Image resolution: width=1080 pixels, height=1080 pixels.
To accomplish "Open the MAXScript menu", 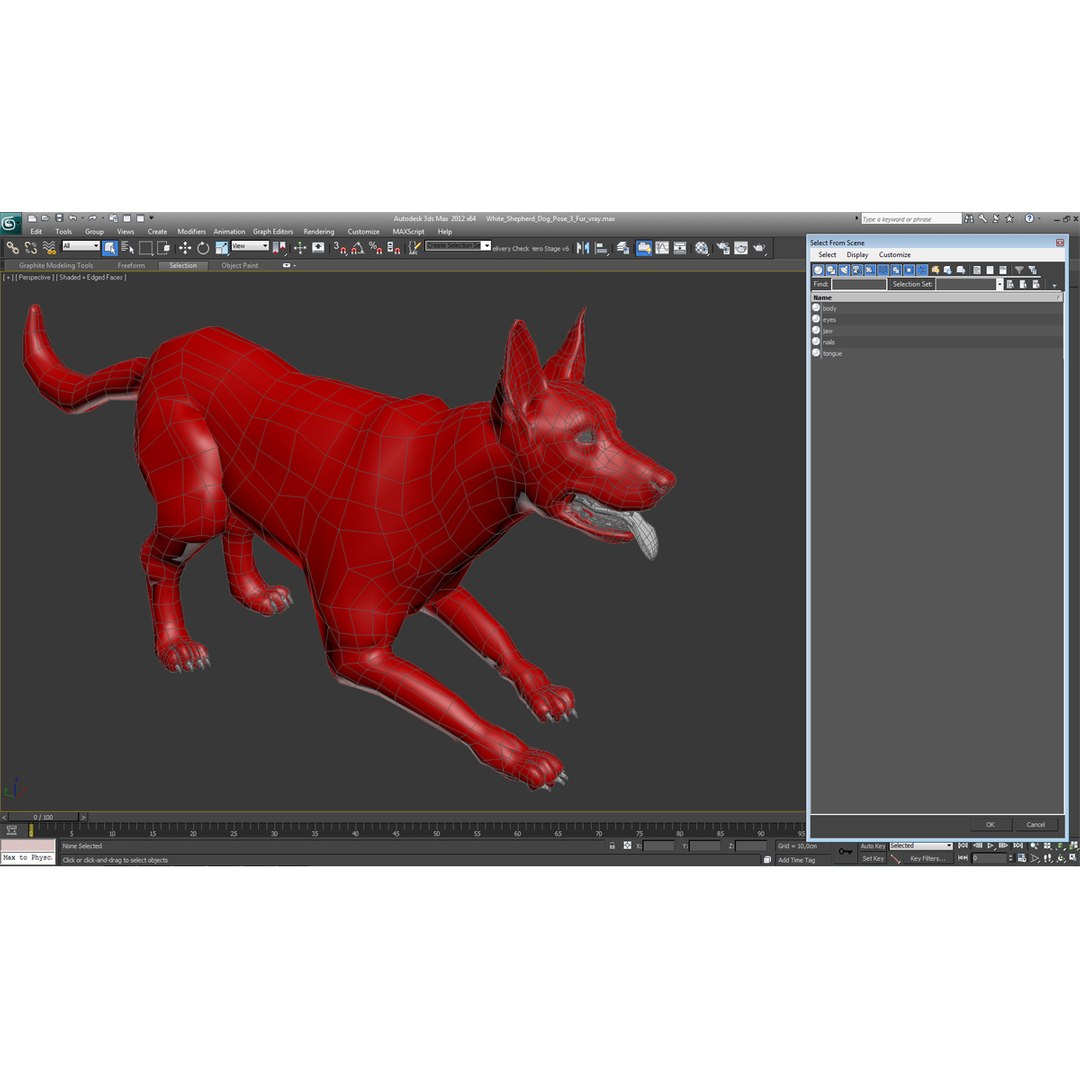I will (408, 232).
